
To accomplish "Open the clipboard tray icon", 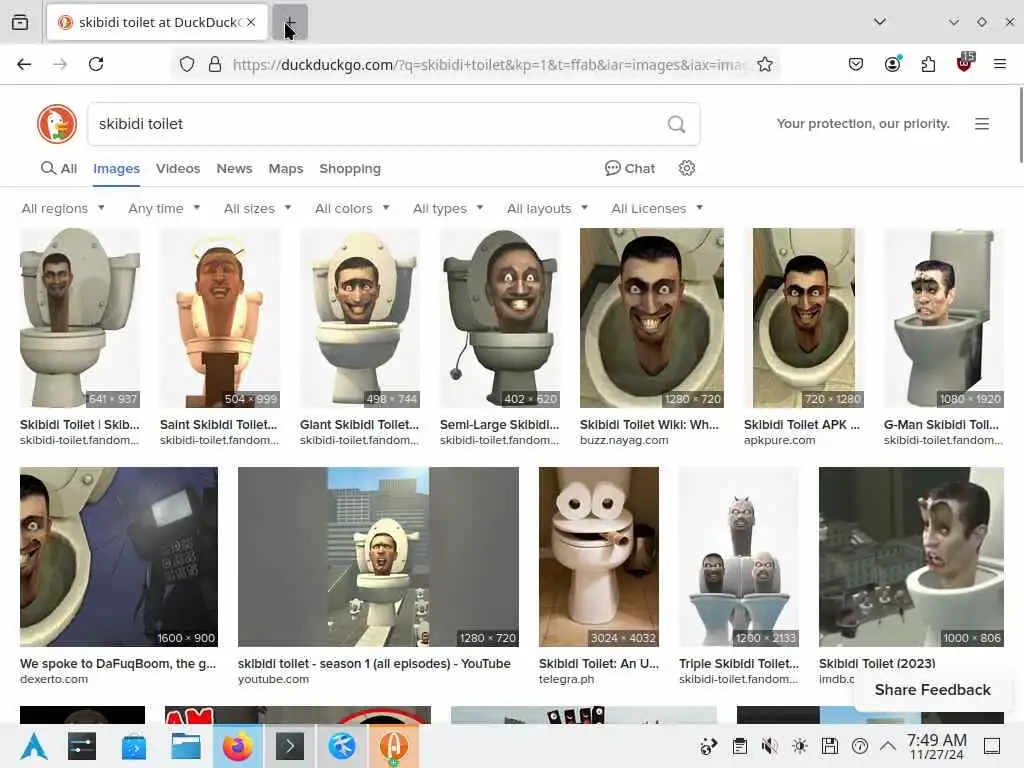I will pos(739,746).
